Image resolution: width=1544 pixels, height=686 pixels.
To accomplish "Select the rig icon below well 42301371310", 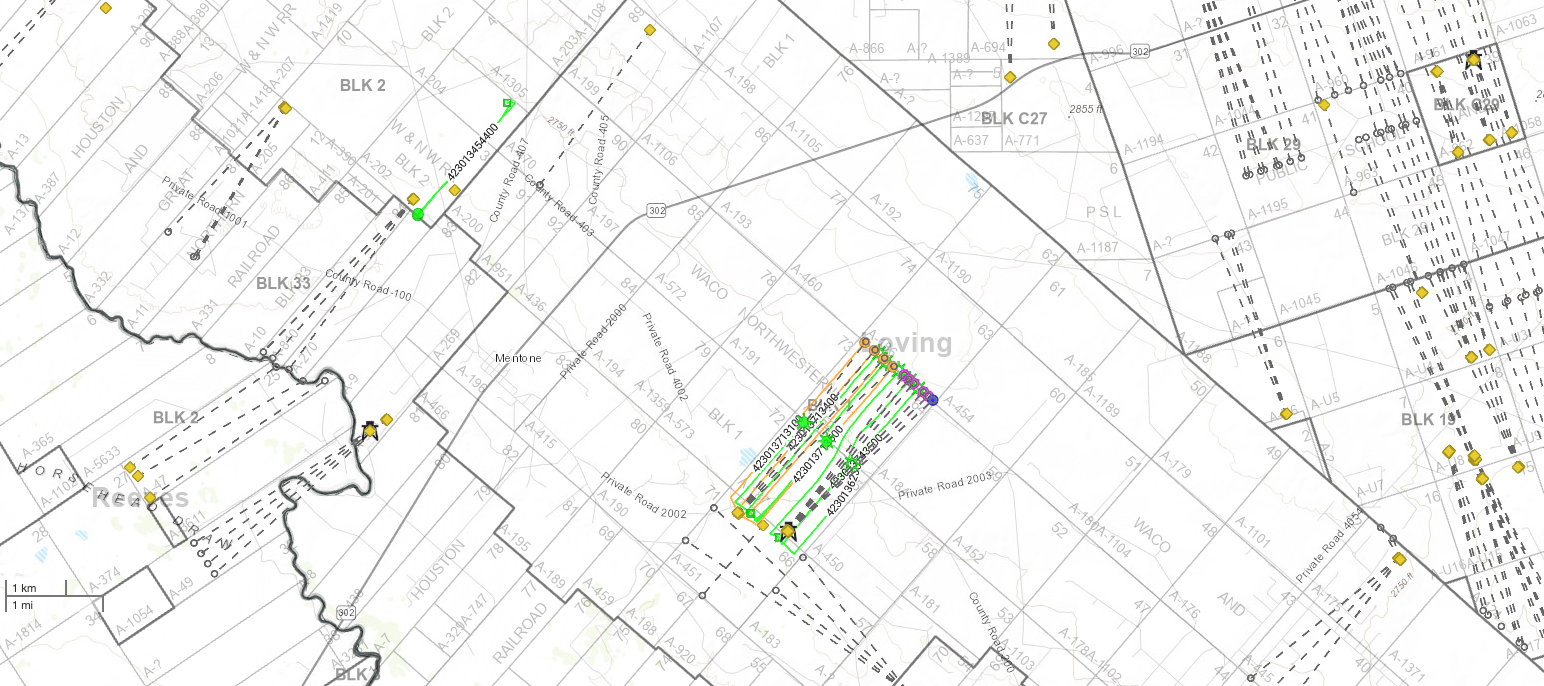I will tap(788, 530).
